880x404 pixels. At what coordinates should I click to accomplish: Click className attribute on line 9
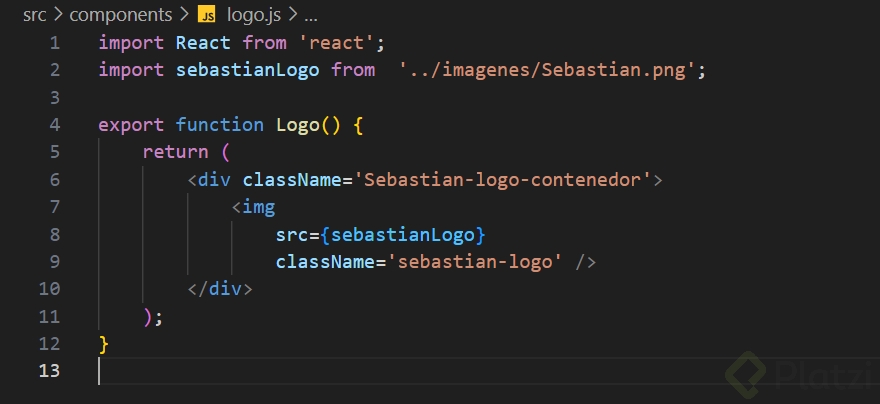(x=326, y=262)
